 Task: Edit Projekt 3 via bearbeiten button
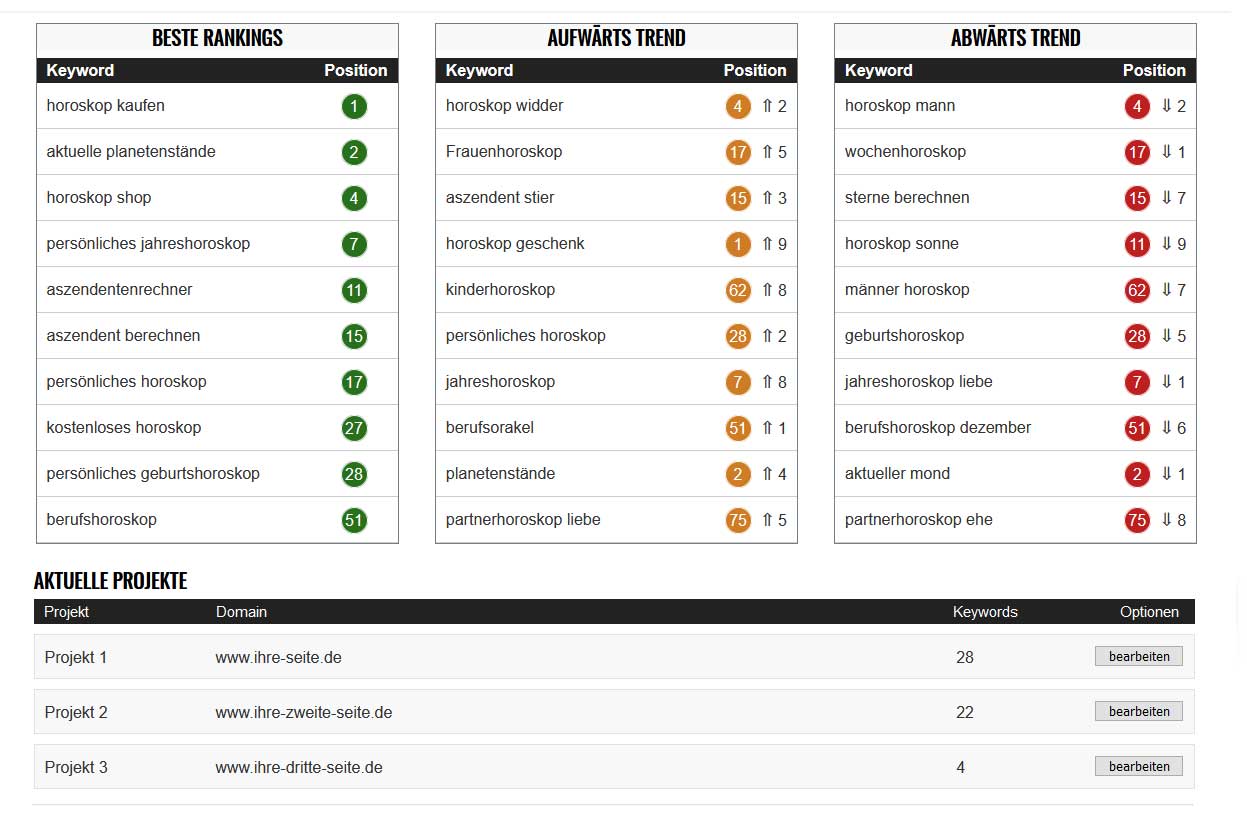tap(1139, 767)
